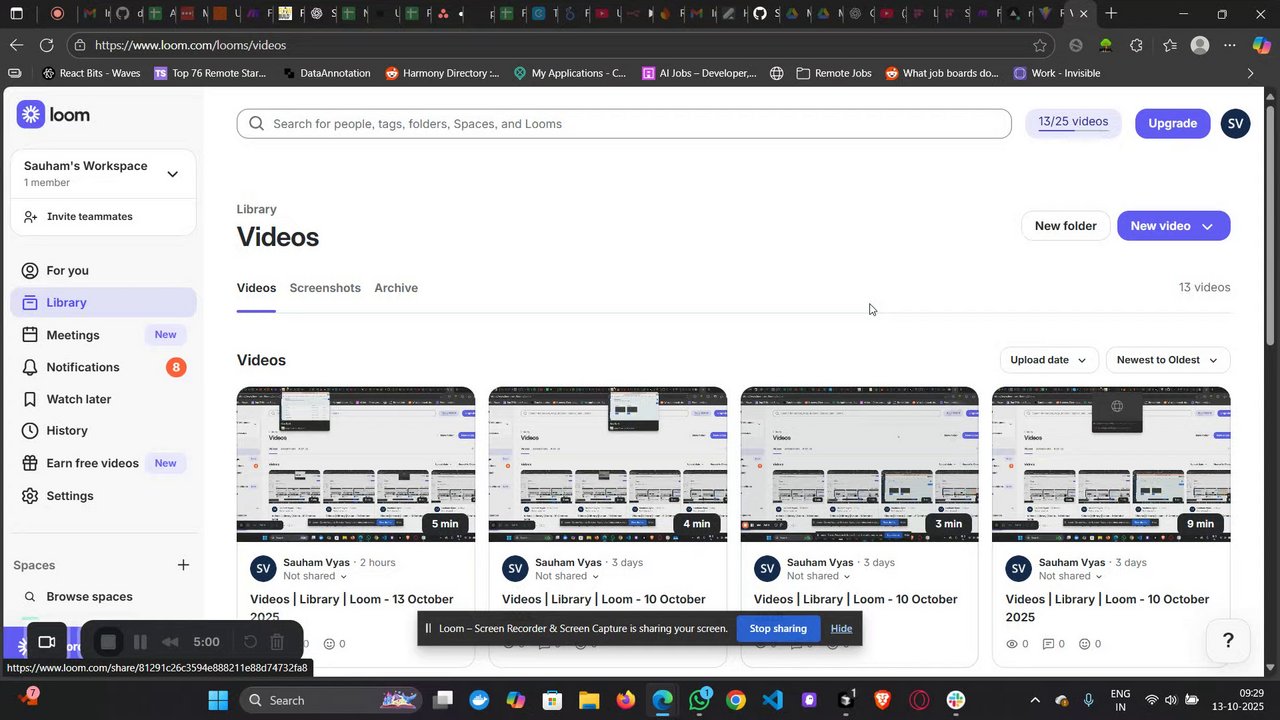Click the Hide link in sharing bar
Viewport: 1280px width, 720px height.
tap(841, 628)
